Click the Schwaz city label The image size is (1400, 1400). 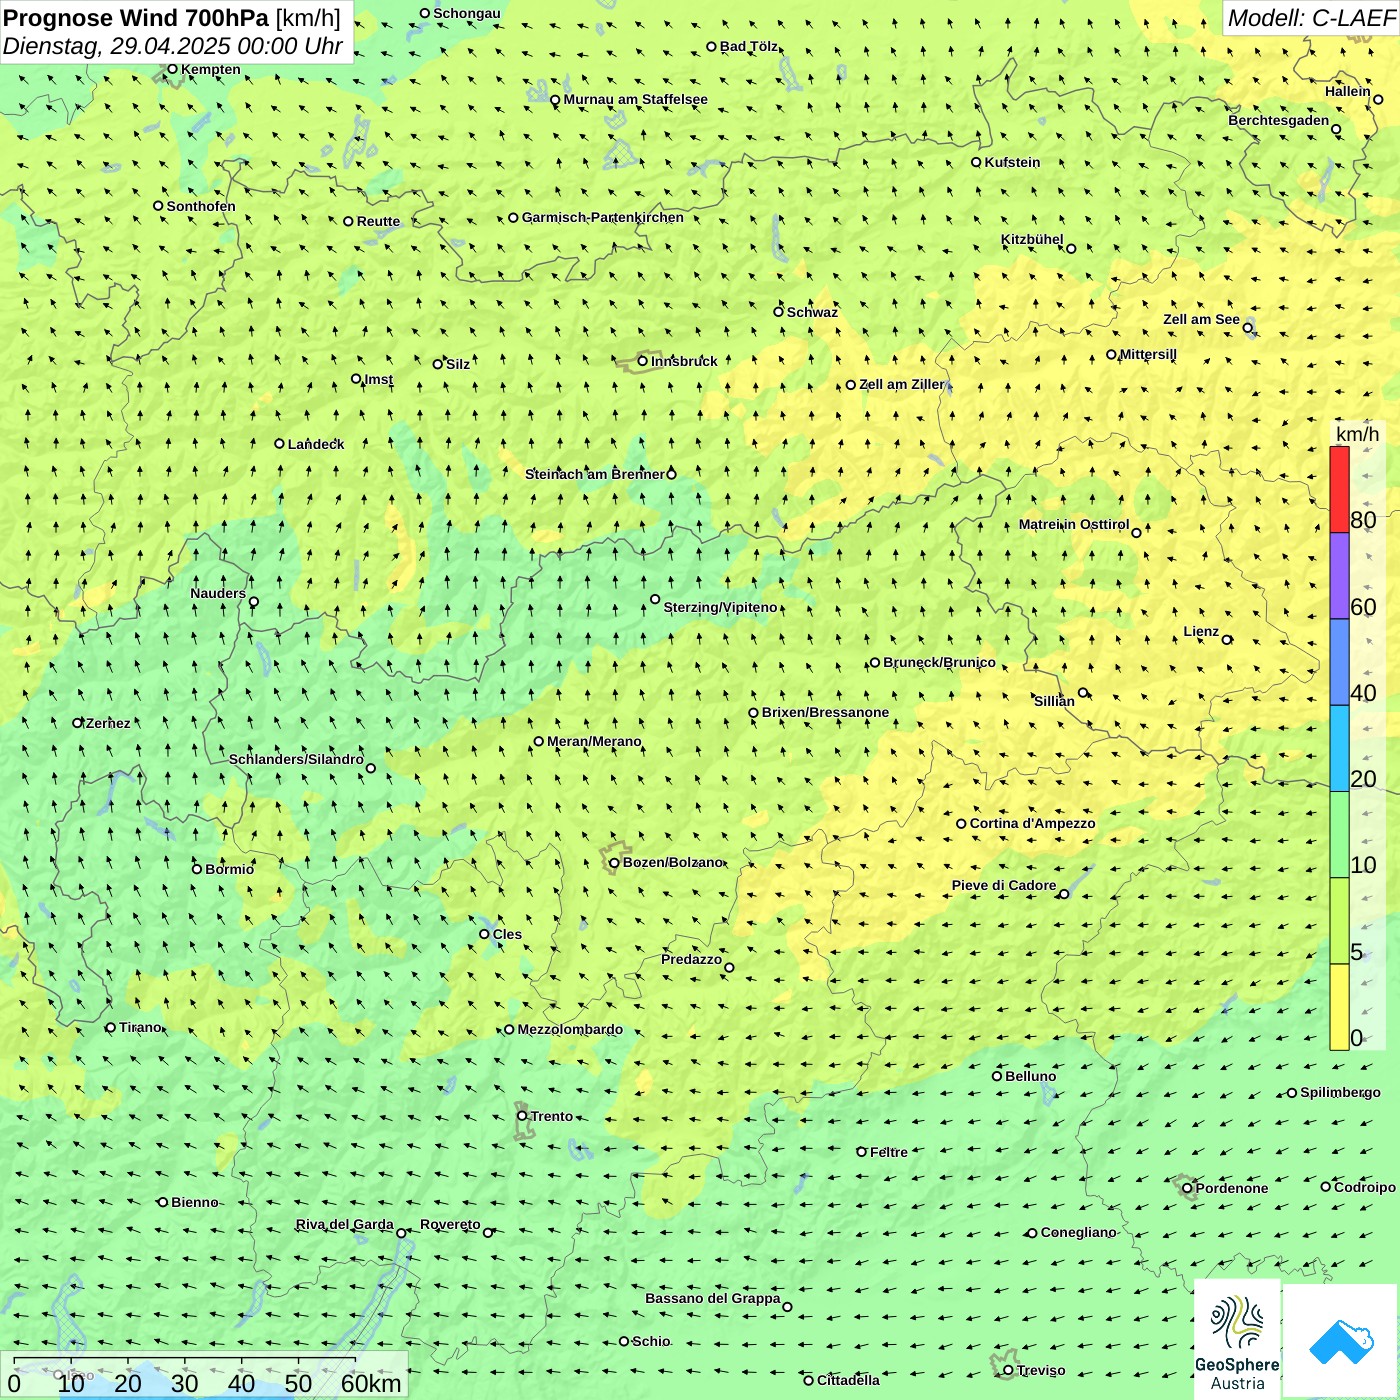point(812,312)
